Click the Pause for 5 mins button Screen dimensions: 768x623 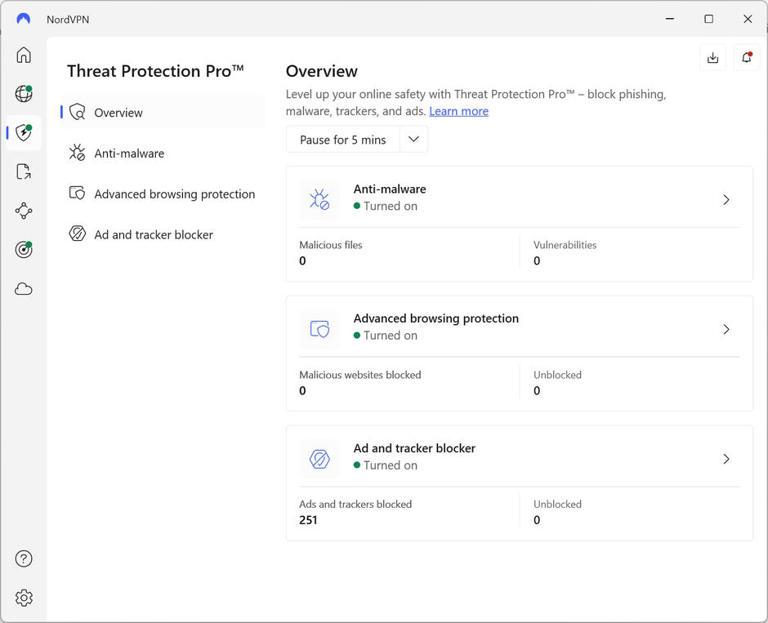point(343,140)
